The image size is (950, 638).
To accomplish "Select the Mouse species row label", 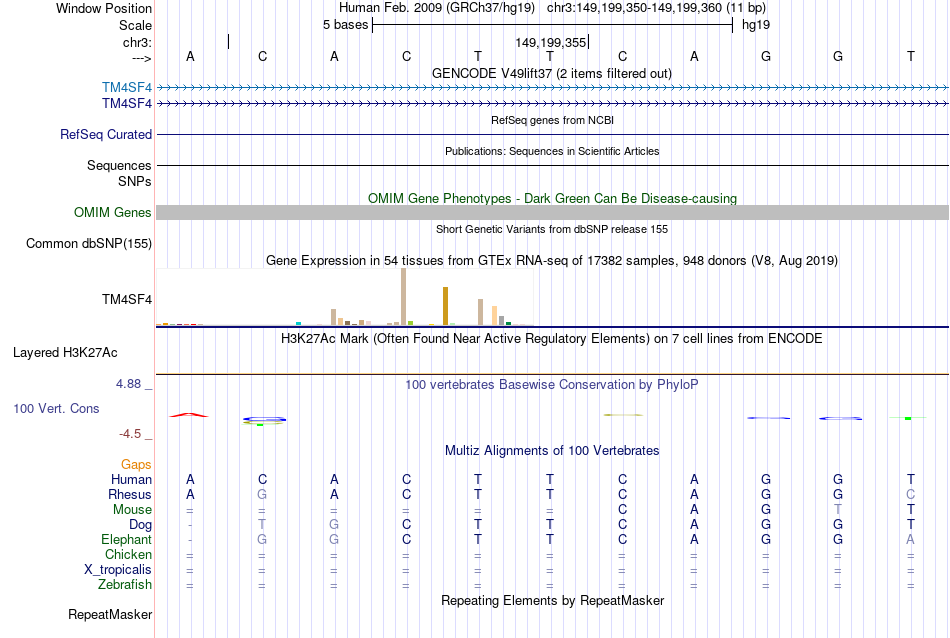I will coord(132,510).
